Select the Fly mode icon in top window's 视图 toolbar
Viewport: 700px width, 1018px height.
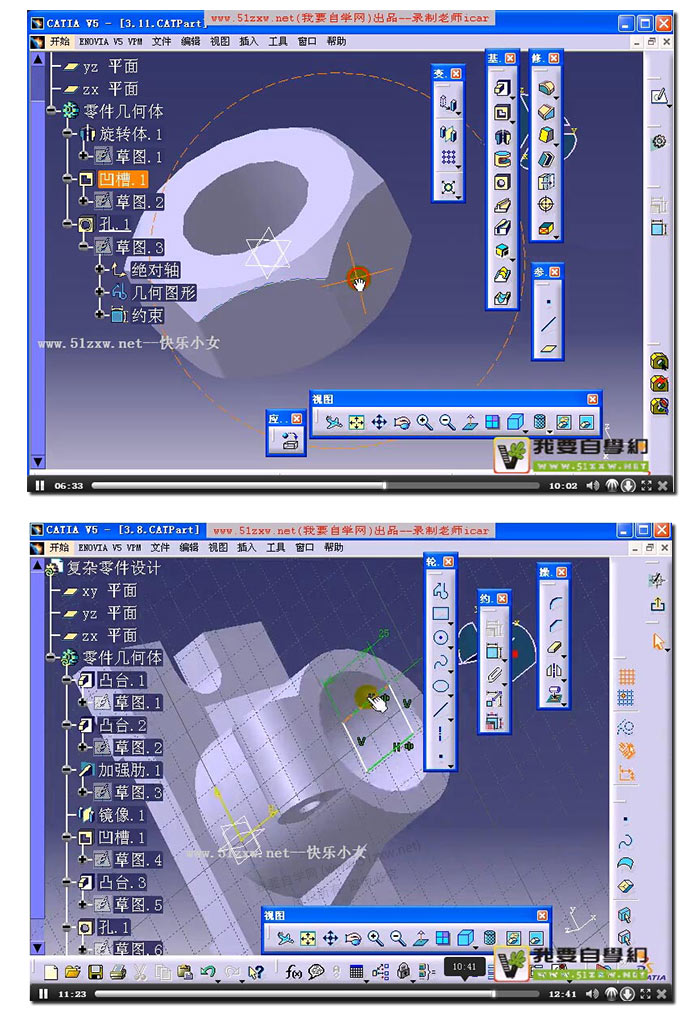tap(333, 423)
